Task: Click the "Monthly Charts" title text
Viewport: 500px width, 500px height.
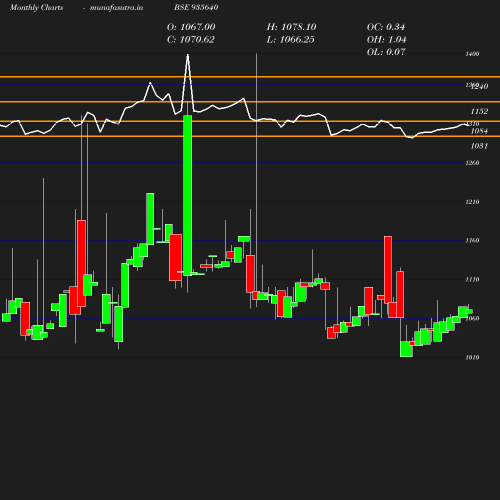Action: coord(36,7)
